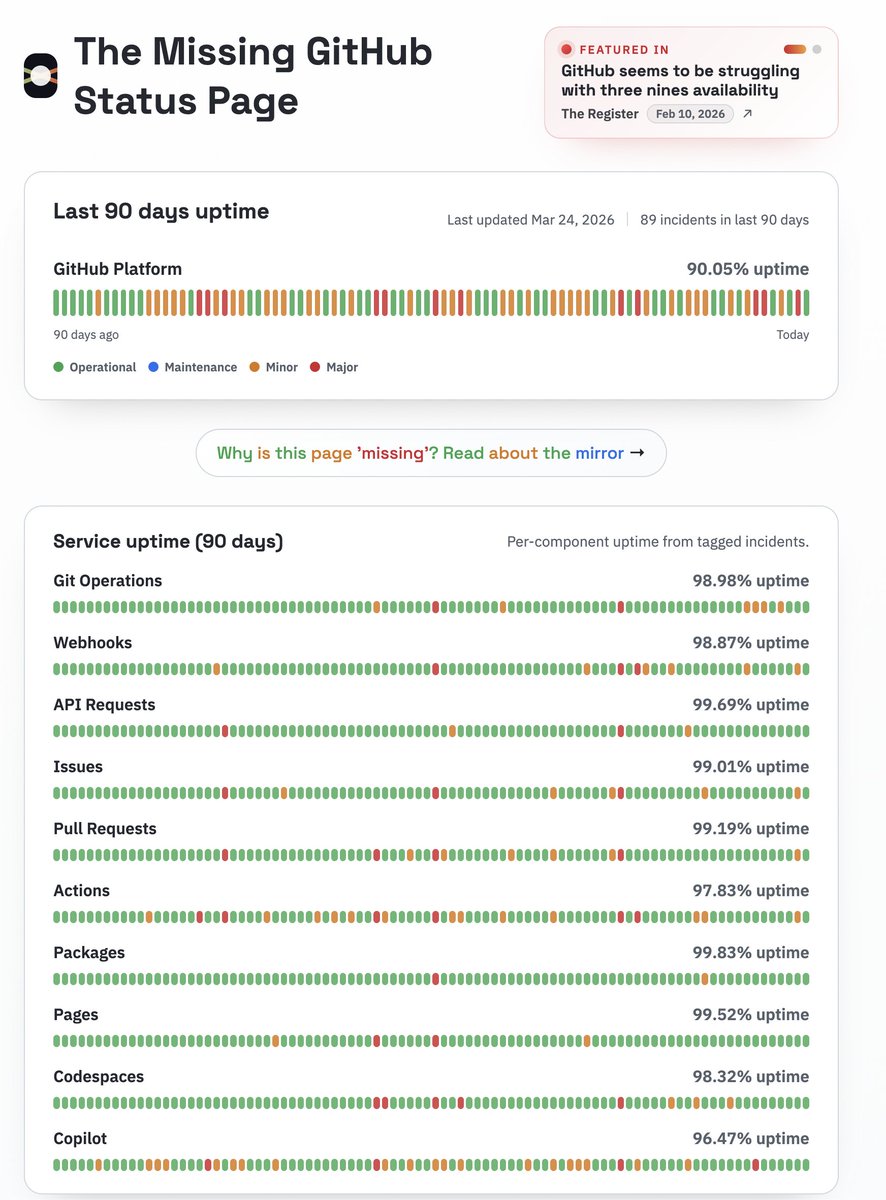Open the GitHub three nines article headline
Screen dimensions: 886x1200
(x=680, y=81)
